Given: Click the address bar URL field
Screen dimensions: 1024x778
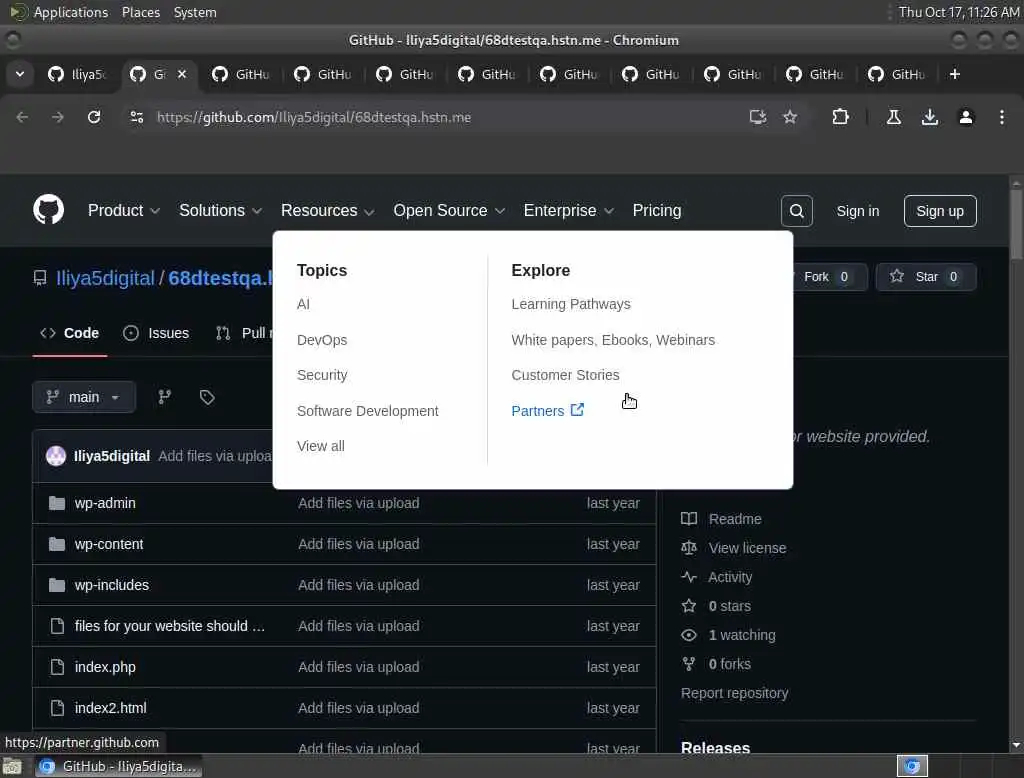Looking at the screenshot, I should tap(313, 117).
